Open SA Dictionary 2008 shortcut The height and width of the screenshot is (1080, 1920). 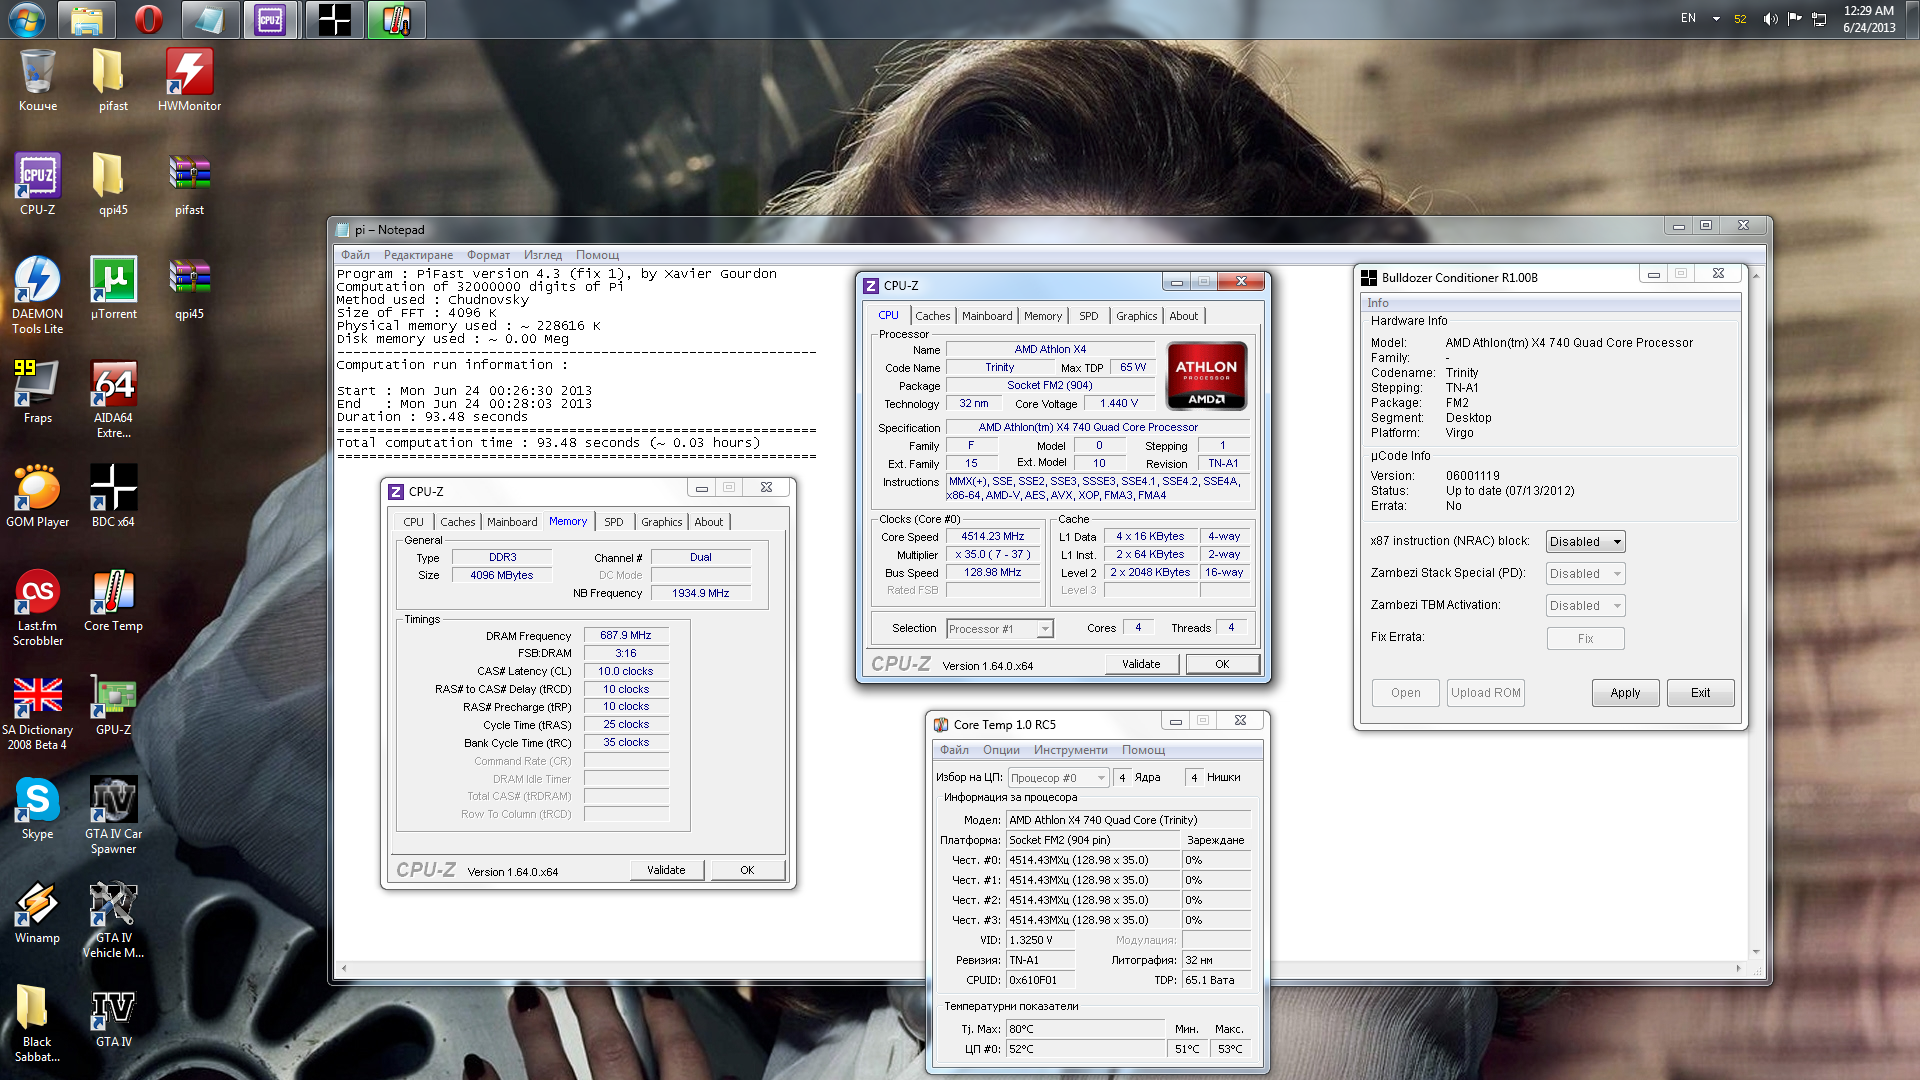(x=38, y=711)
